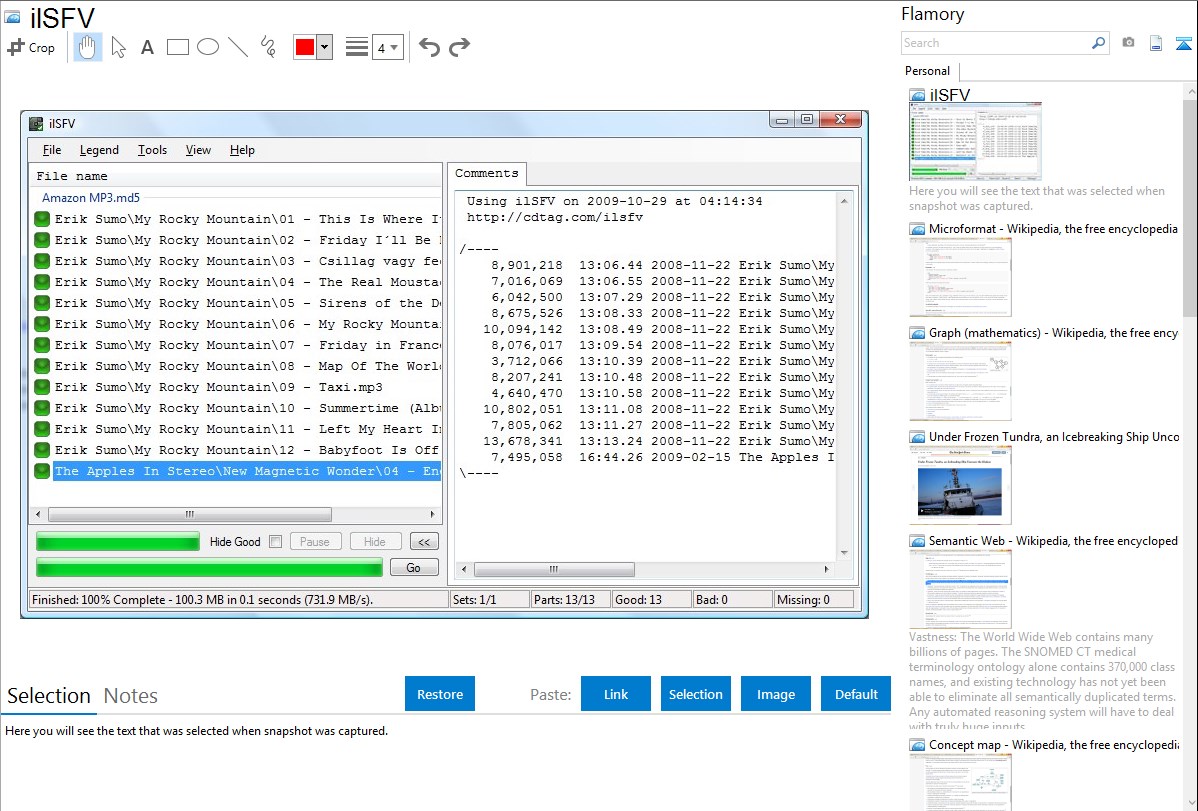
Task: Choose the straight line tool
Action: click(x=238, y=47)
